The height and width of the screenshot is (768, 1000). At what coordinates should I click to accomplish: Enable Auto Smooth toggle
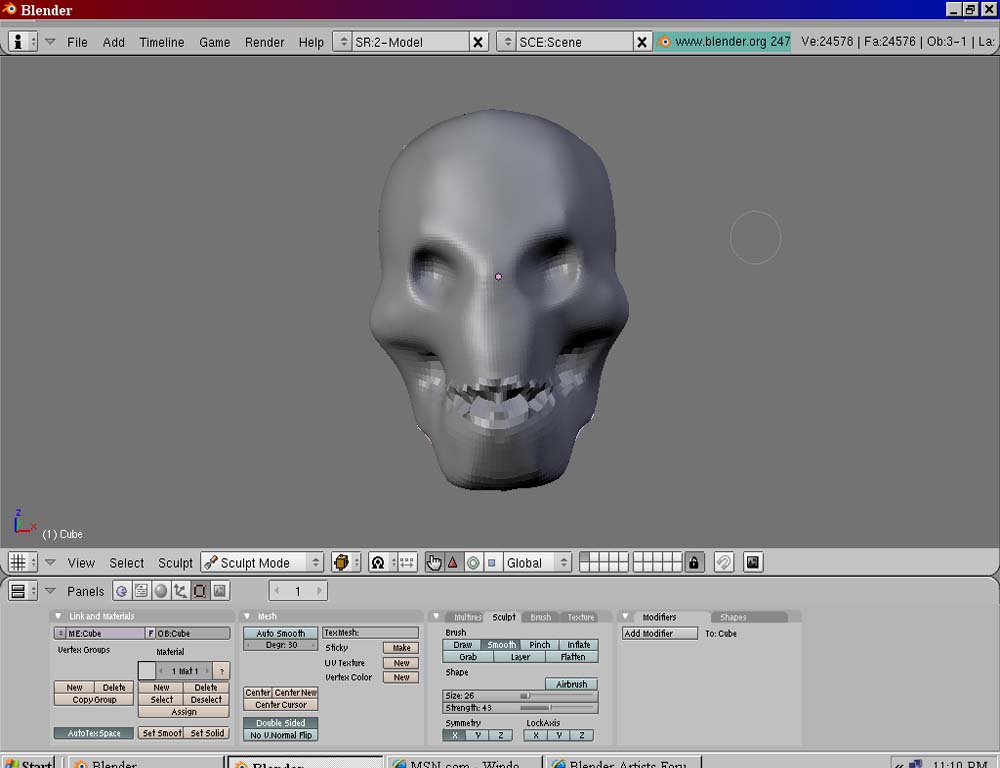(280, 633)
